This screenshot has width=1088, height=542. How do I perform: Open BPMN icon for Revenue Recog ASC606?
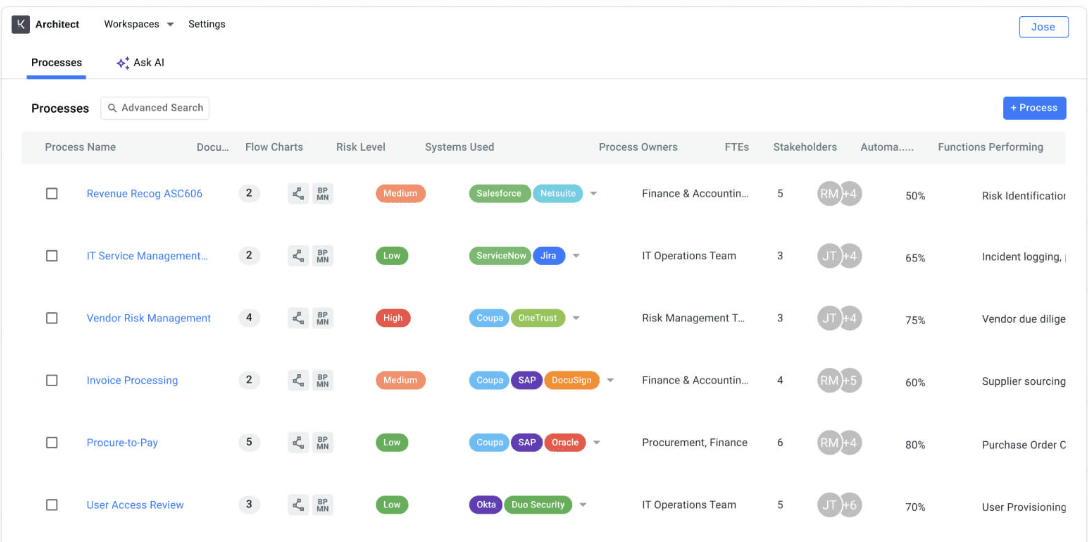tap(323, 194)
